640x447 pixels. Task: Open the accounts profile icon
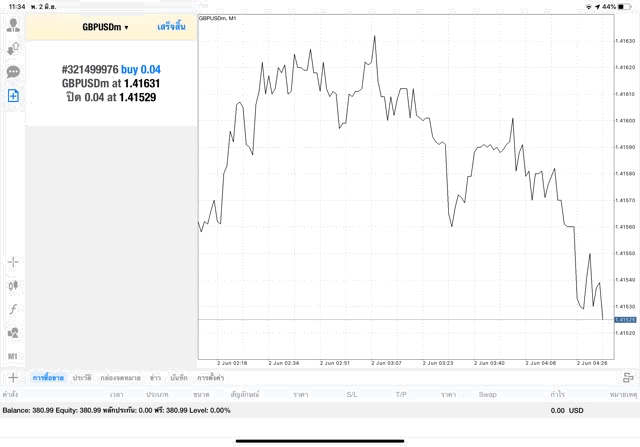click(13, 24)
